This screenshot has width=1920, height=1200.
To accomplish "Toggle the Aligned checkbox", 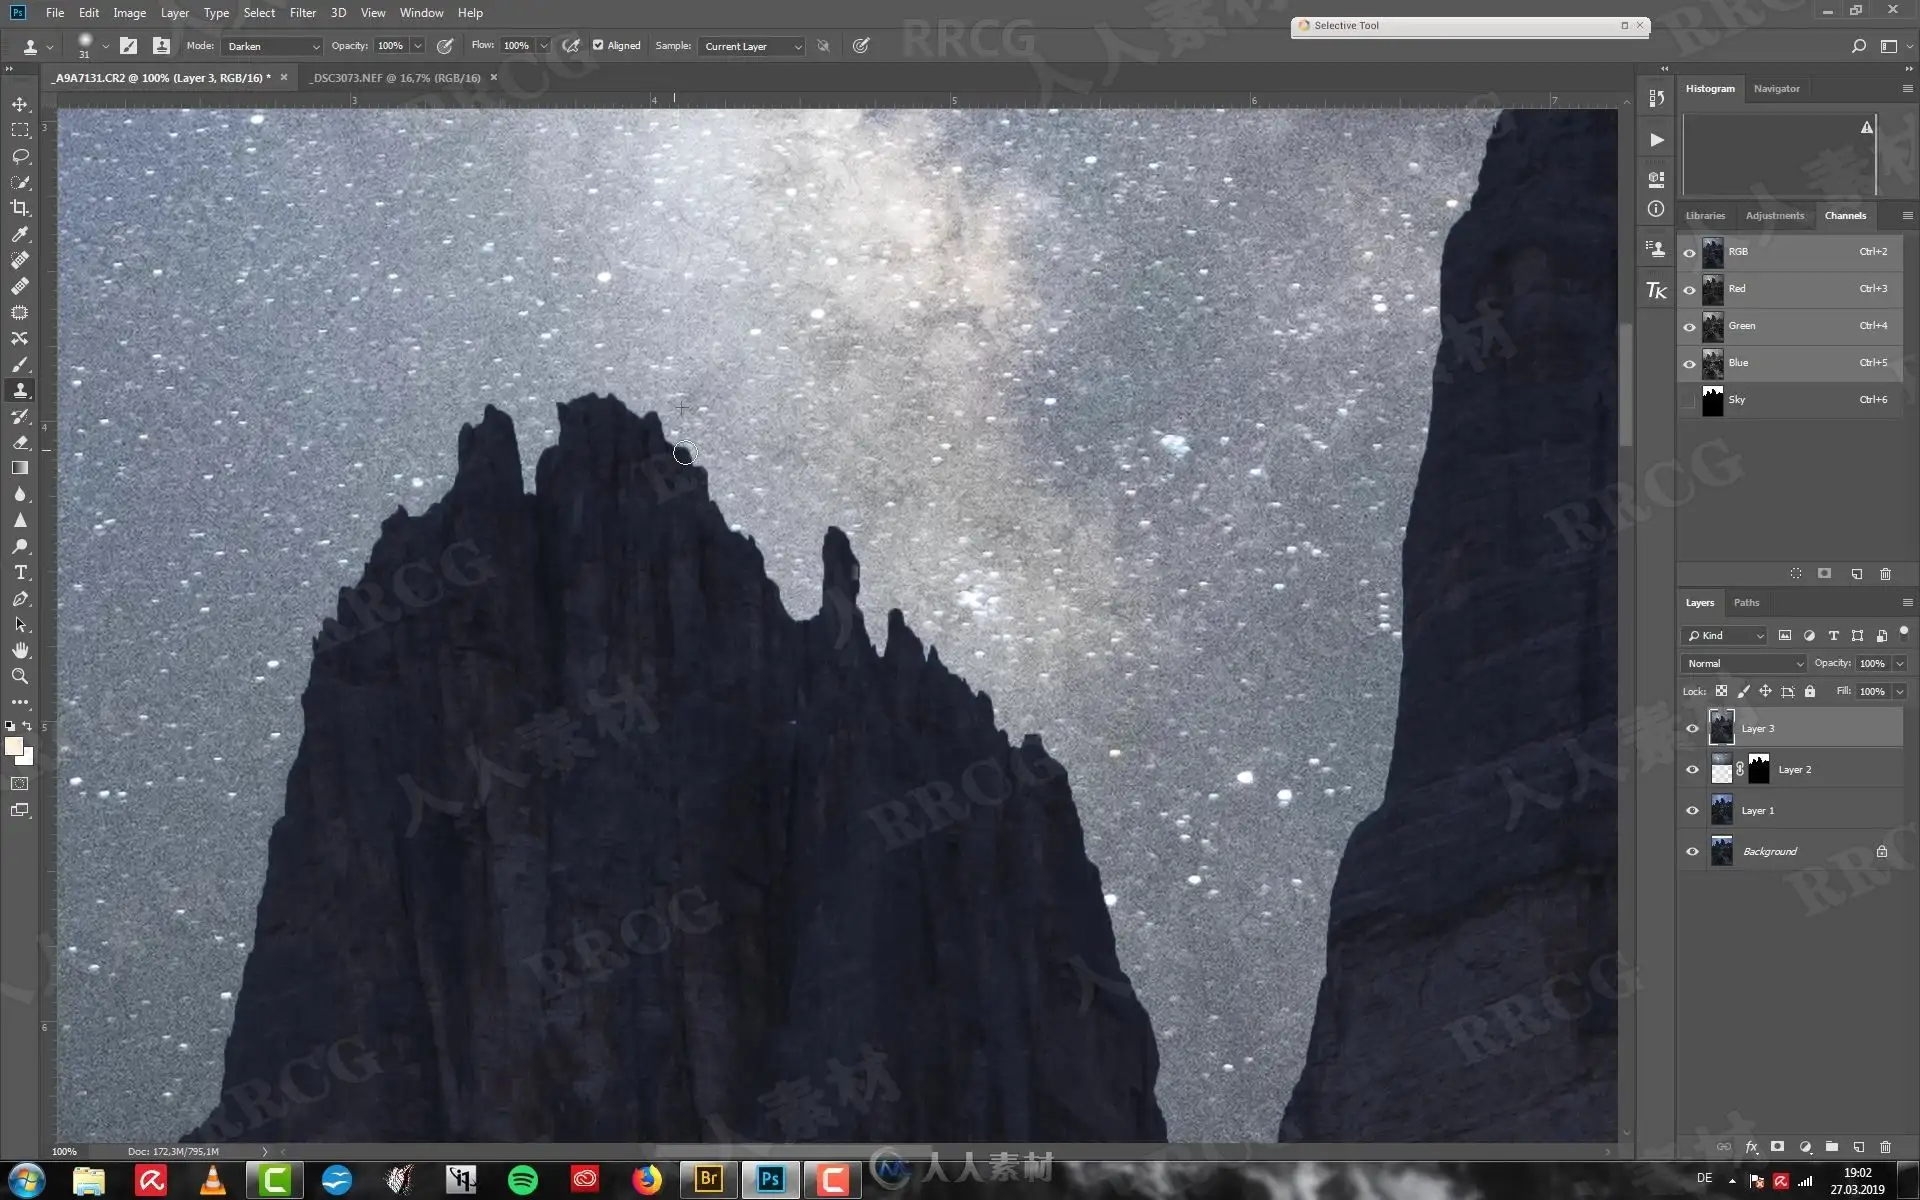I will pos(598,45).
